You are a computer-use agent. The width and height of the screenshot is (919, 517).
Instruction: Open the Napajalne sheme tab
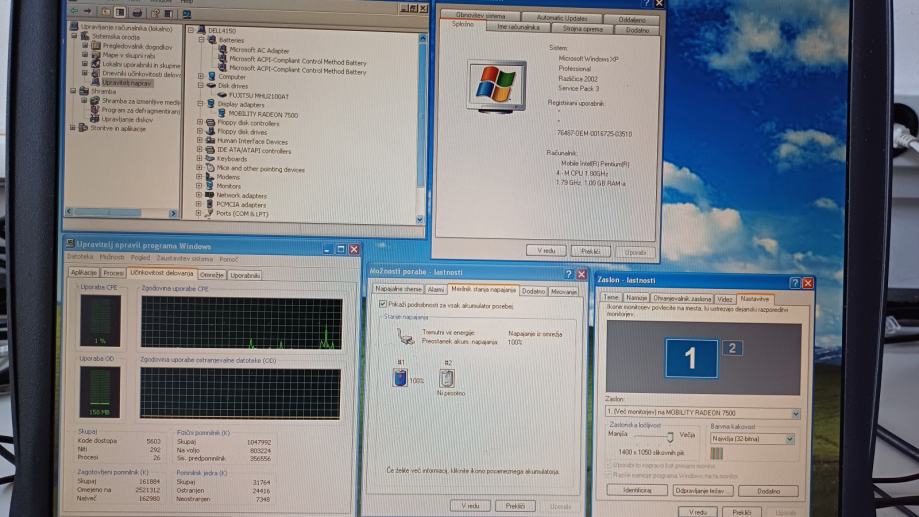point(398,289)
